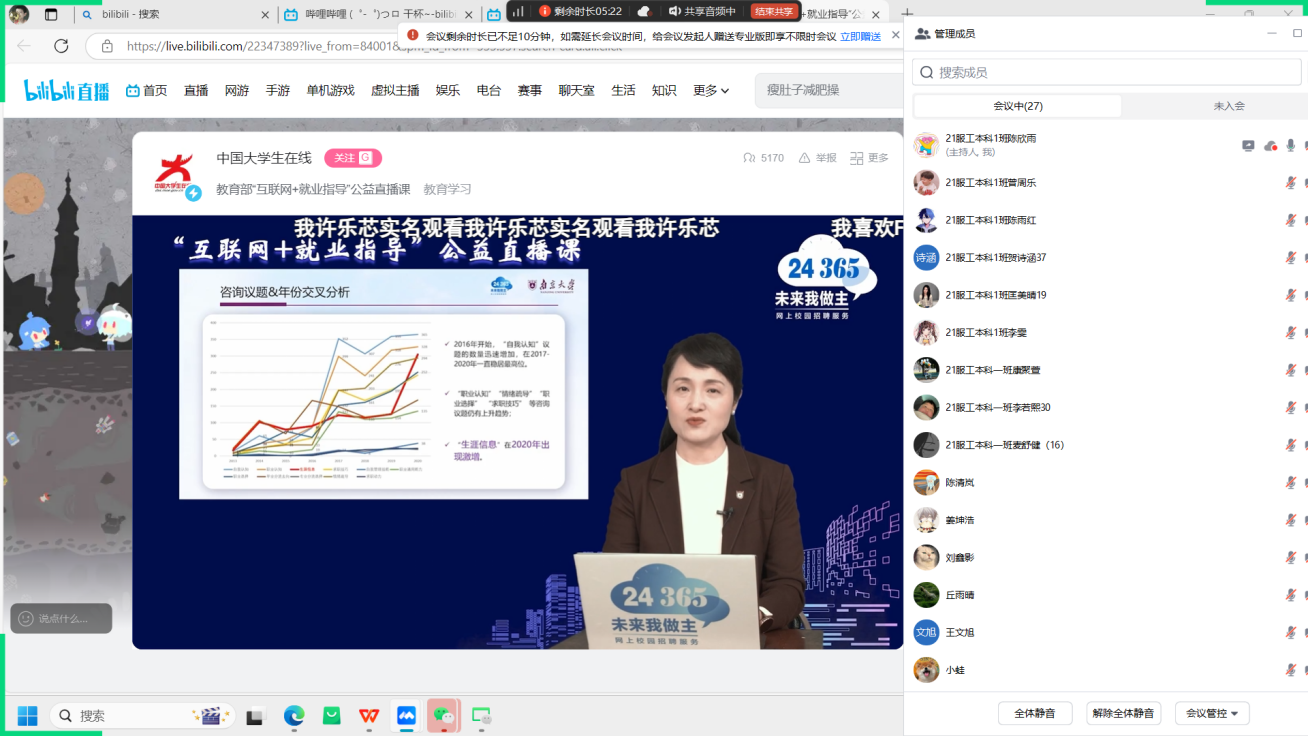The height and width of the screenshot is (736, 1308).
Task: Click the report (举报) warning icon
Action: click(804, 158)
